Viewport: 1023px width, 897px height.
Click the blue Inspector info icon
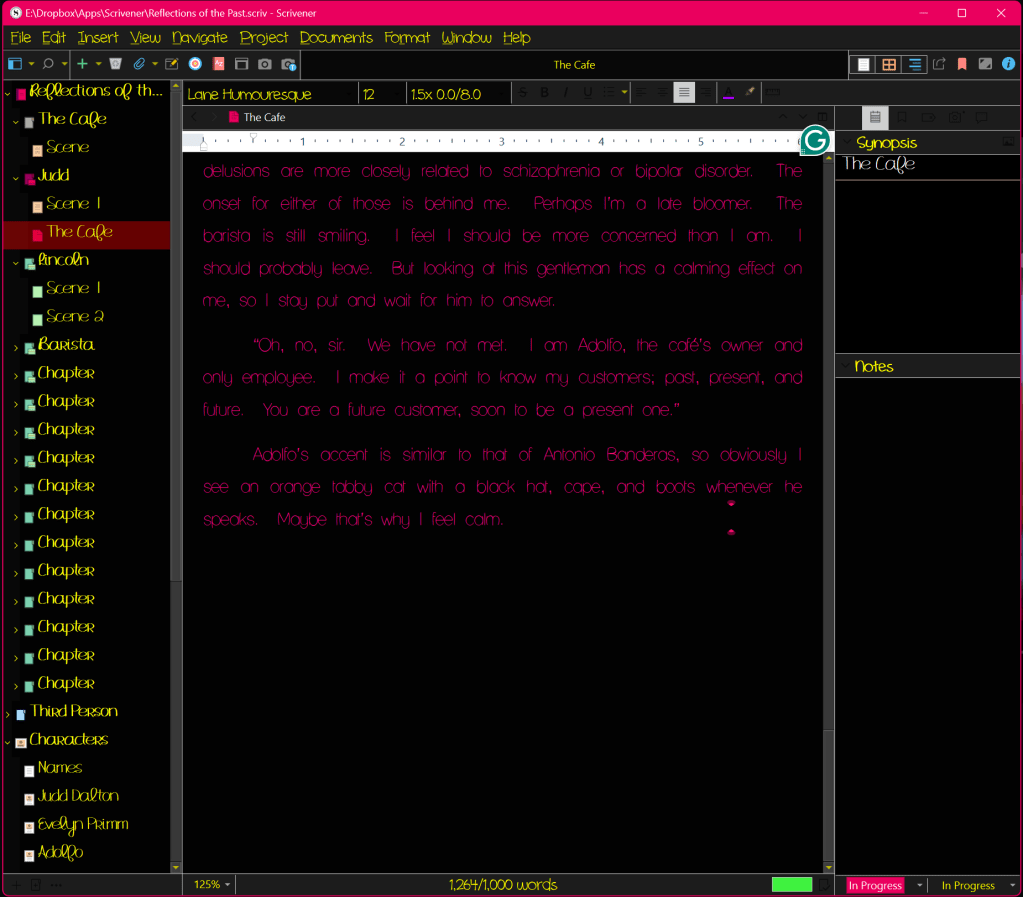click(1007, 64)
